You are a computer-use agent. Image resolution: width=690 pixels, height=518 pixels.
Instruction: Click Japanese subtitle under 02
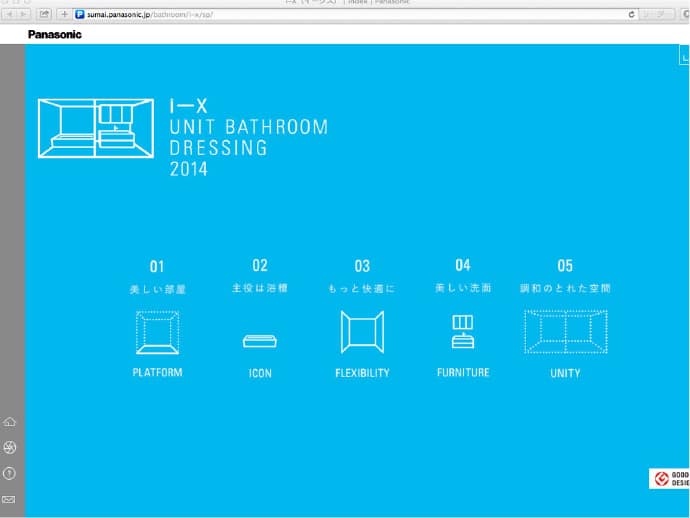pos(260,288)
